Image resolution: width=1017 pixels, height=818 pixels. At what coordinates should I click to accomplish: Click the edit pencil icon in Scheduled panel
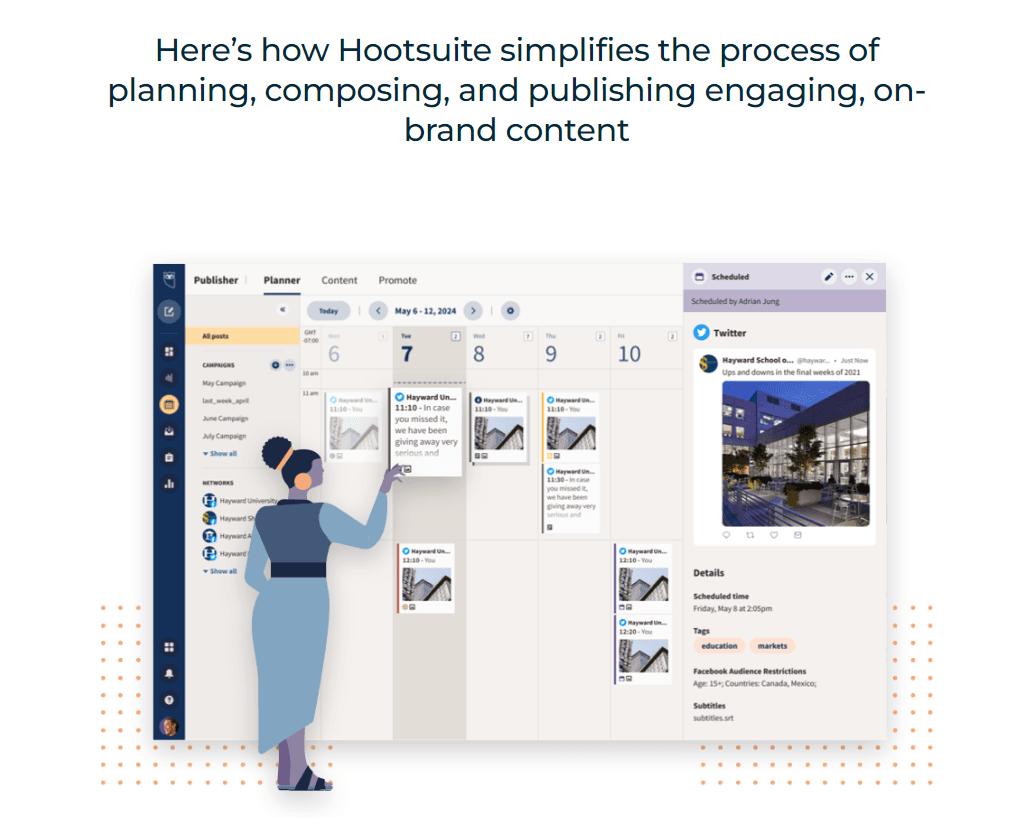(x=828, y=277)
